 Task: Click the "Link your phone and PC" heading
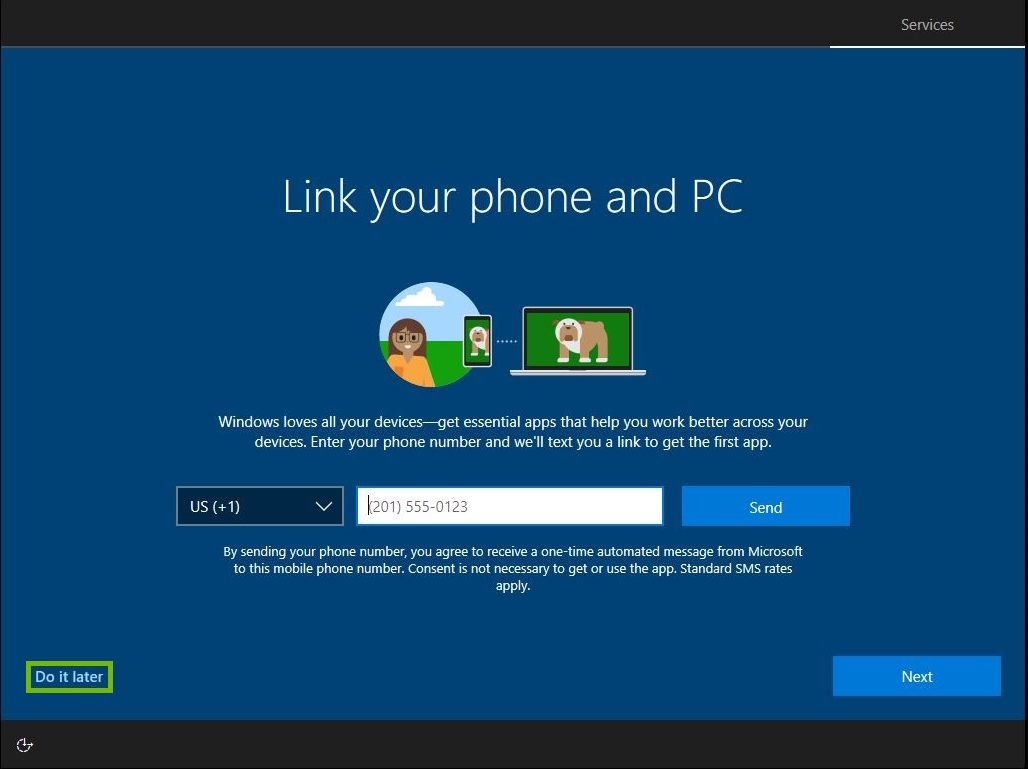click(513, 197)
